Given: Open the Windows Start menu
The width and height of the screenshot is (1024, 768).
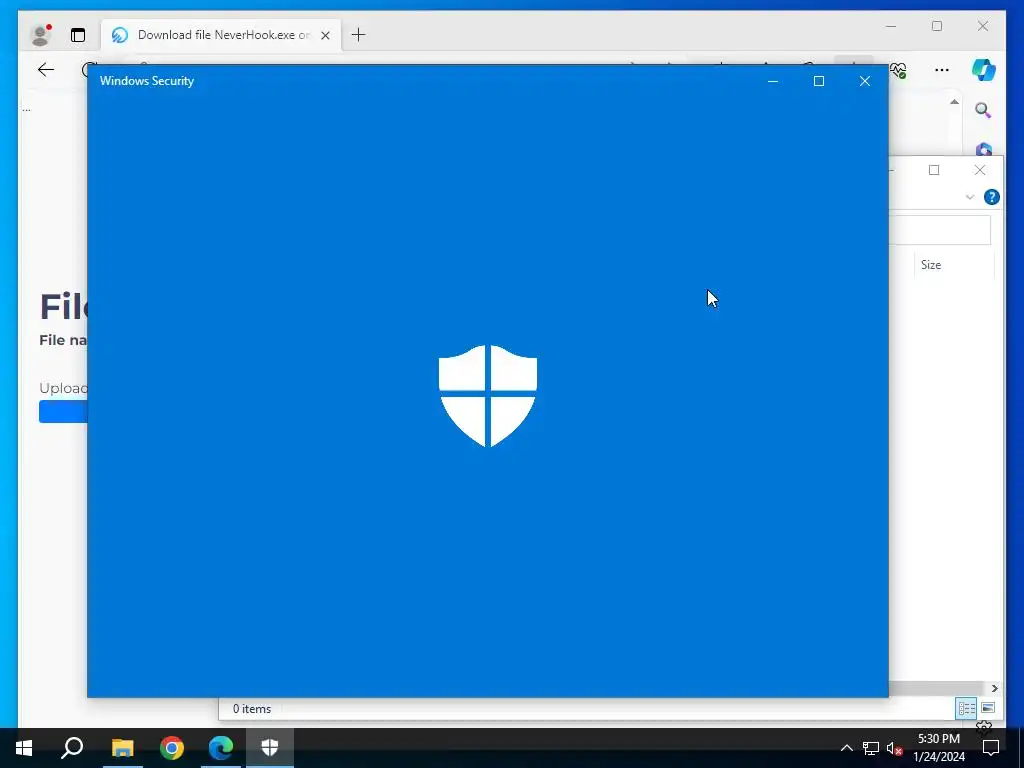Looking at the screenshot, I should point(24,748).
